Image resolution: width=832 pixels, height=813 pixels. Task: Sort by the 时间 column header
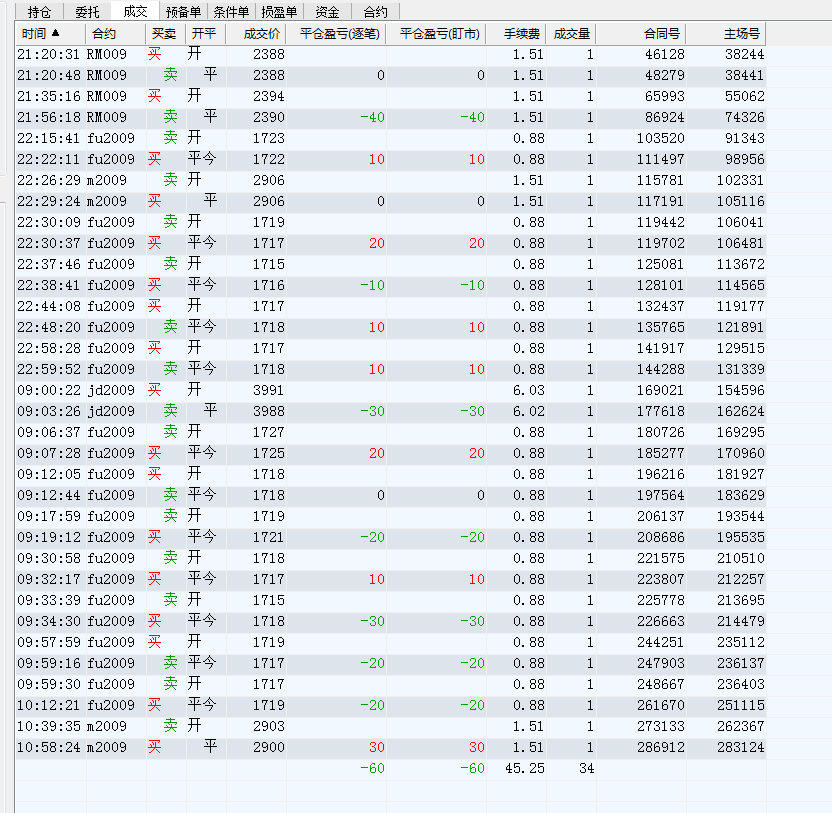click(50, 34)
